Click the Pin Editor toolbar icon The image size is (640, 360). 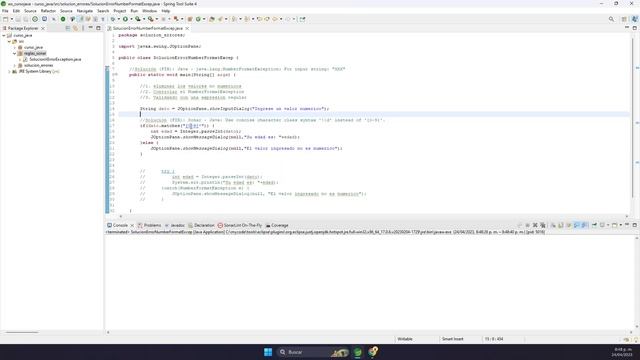(x=302, y=19)
